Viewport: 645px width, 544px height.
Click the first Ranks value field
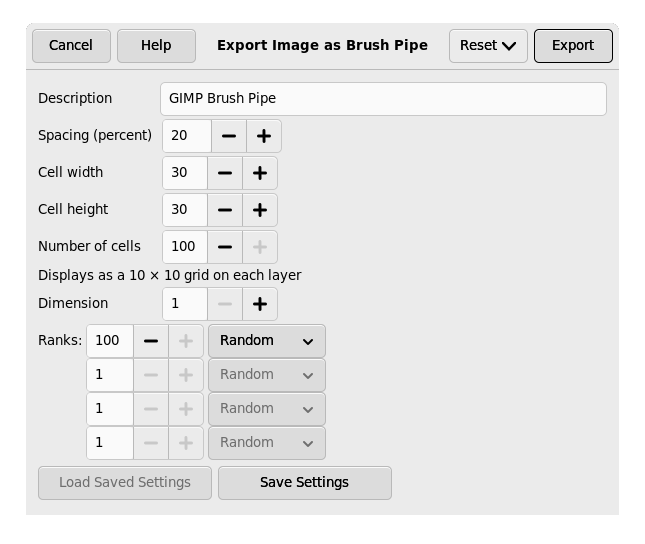coord(109,341)
